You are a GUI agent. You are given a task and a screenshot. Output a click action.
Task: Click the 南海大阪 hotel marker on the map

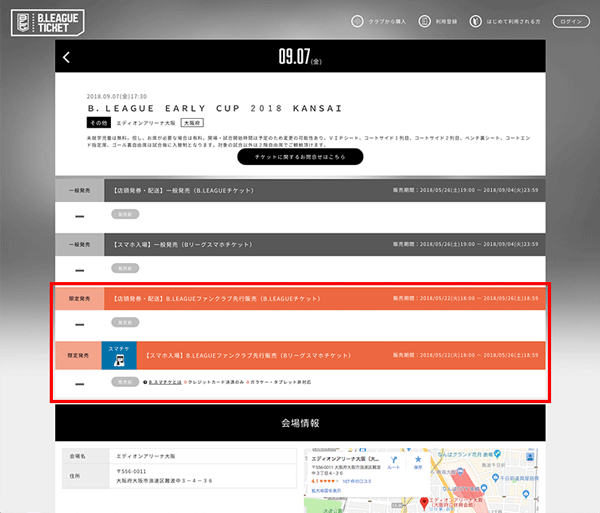(x=461, y=471)
